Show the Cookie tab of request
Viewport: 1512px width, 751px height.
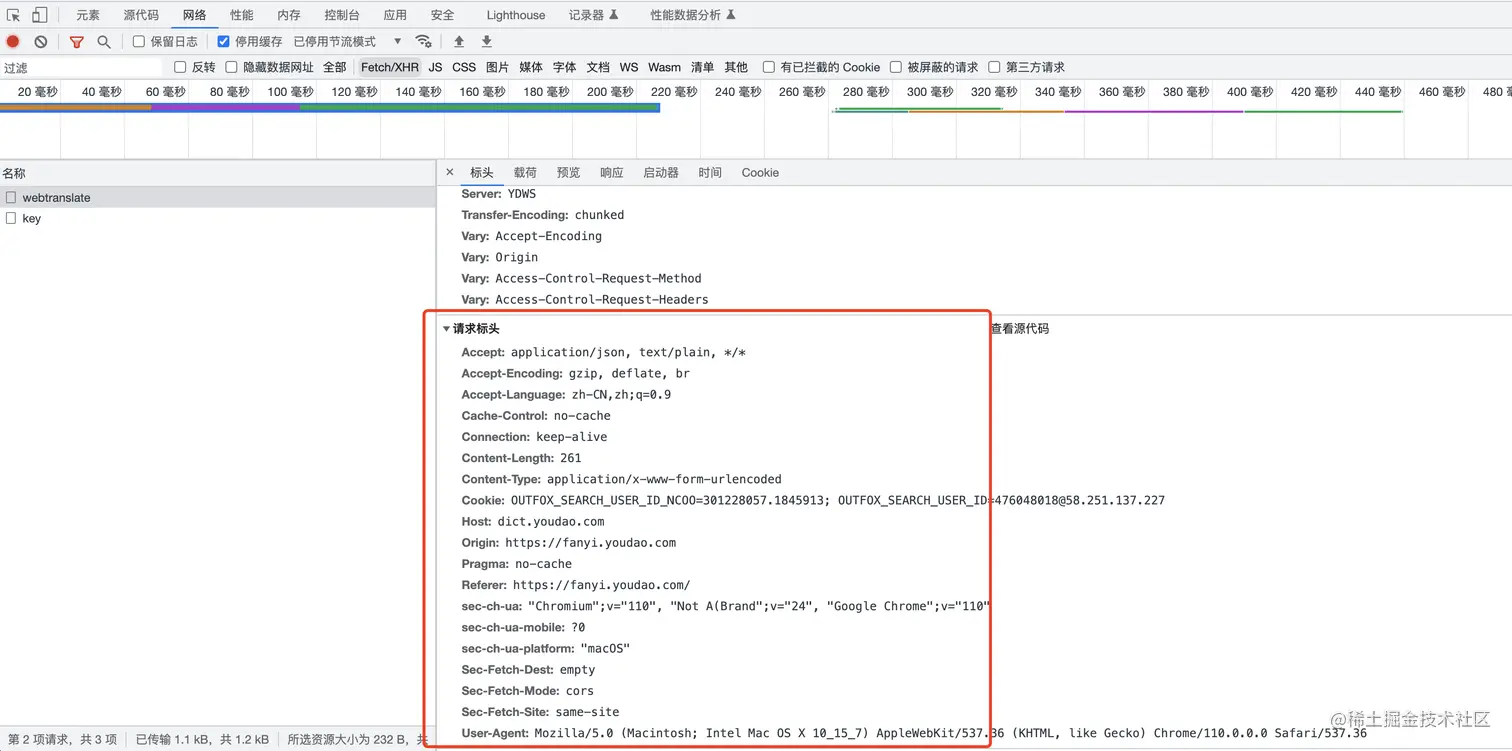click(760, 172)
